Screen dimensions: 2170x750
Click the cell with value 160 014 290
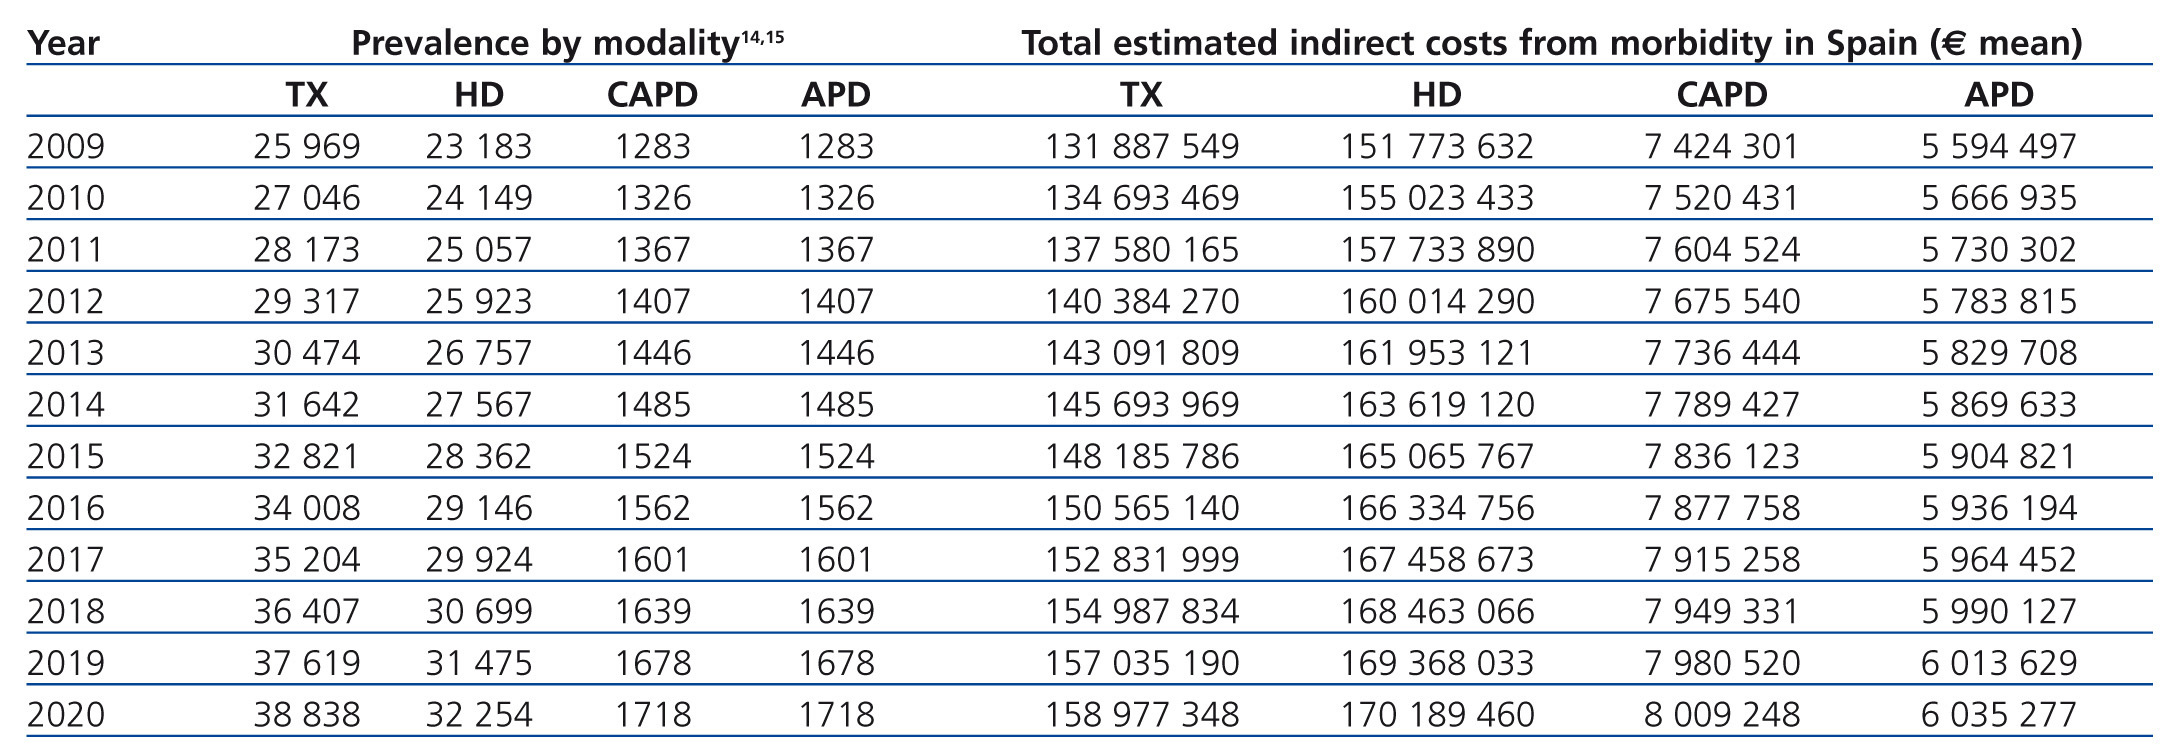1436,302
